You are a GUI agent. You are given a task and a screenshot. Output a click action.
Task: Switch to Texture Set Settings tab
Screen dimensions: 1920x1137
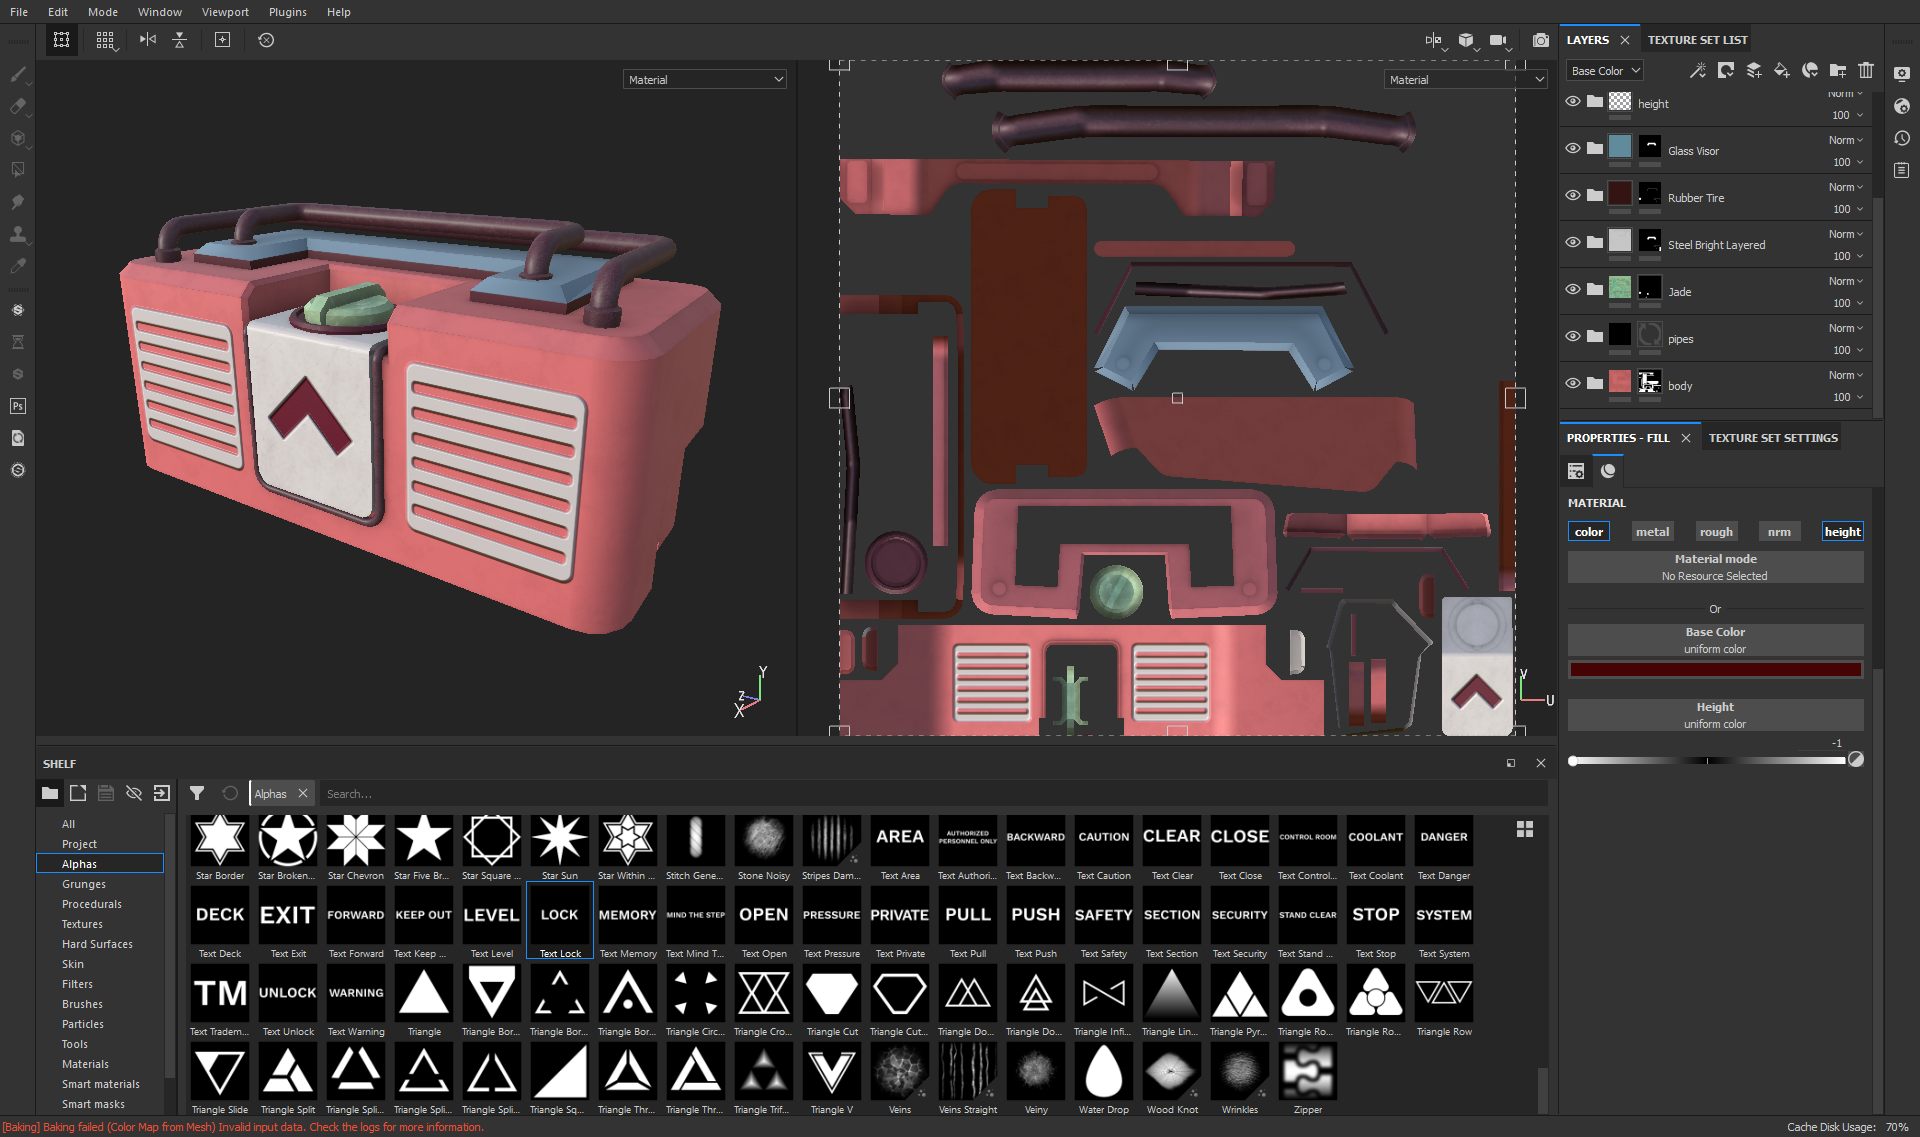[1773, 438]
